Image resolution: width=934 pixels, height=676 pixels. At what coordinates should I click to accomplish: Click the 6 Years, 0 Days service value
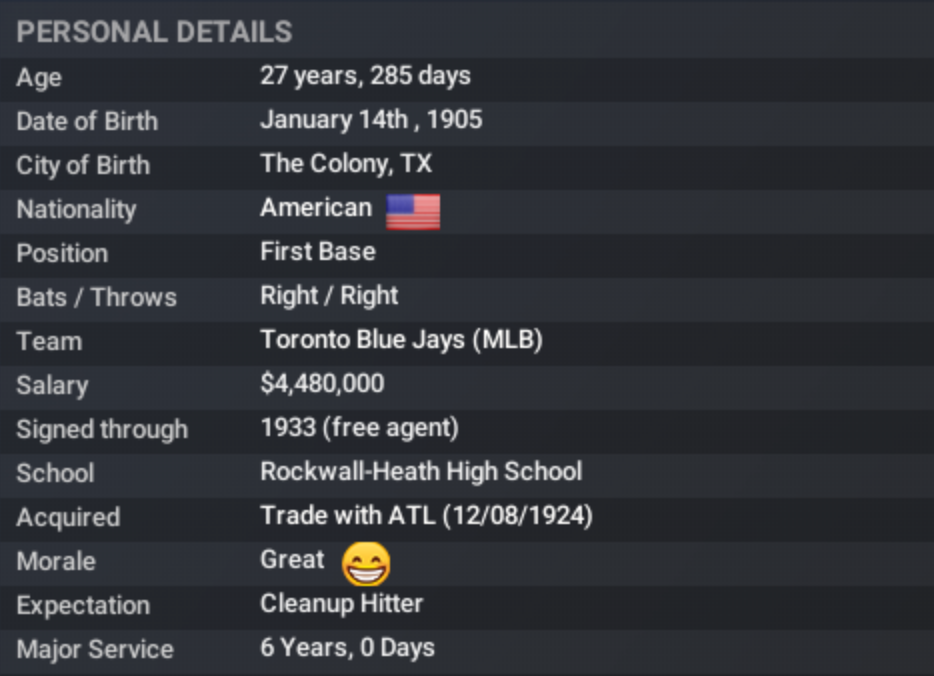tap(347, 648)
